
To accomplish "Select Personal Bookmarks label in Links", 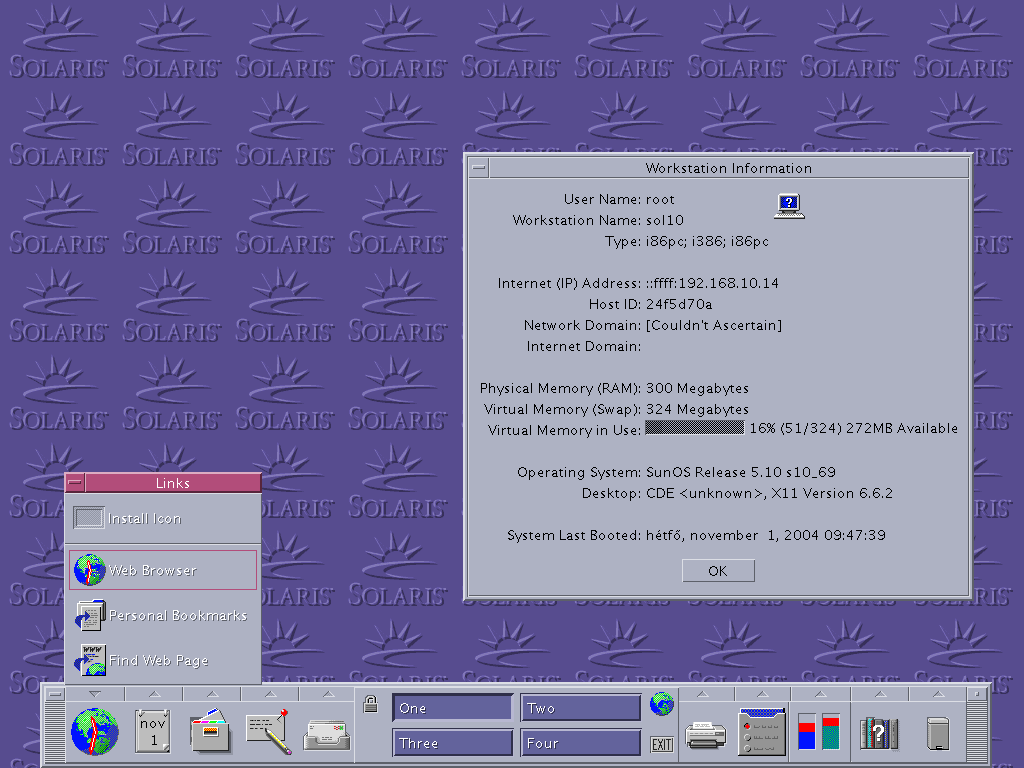I will pos(178,615).
